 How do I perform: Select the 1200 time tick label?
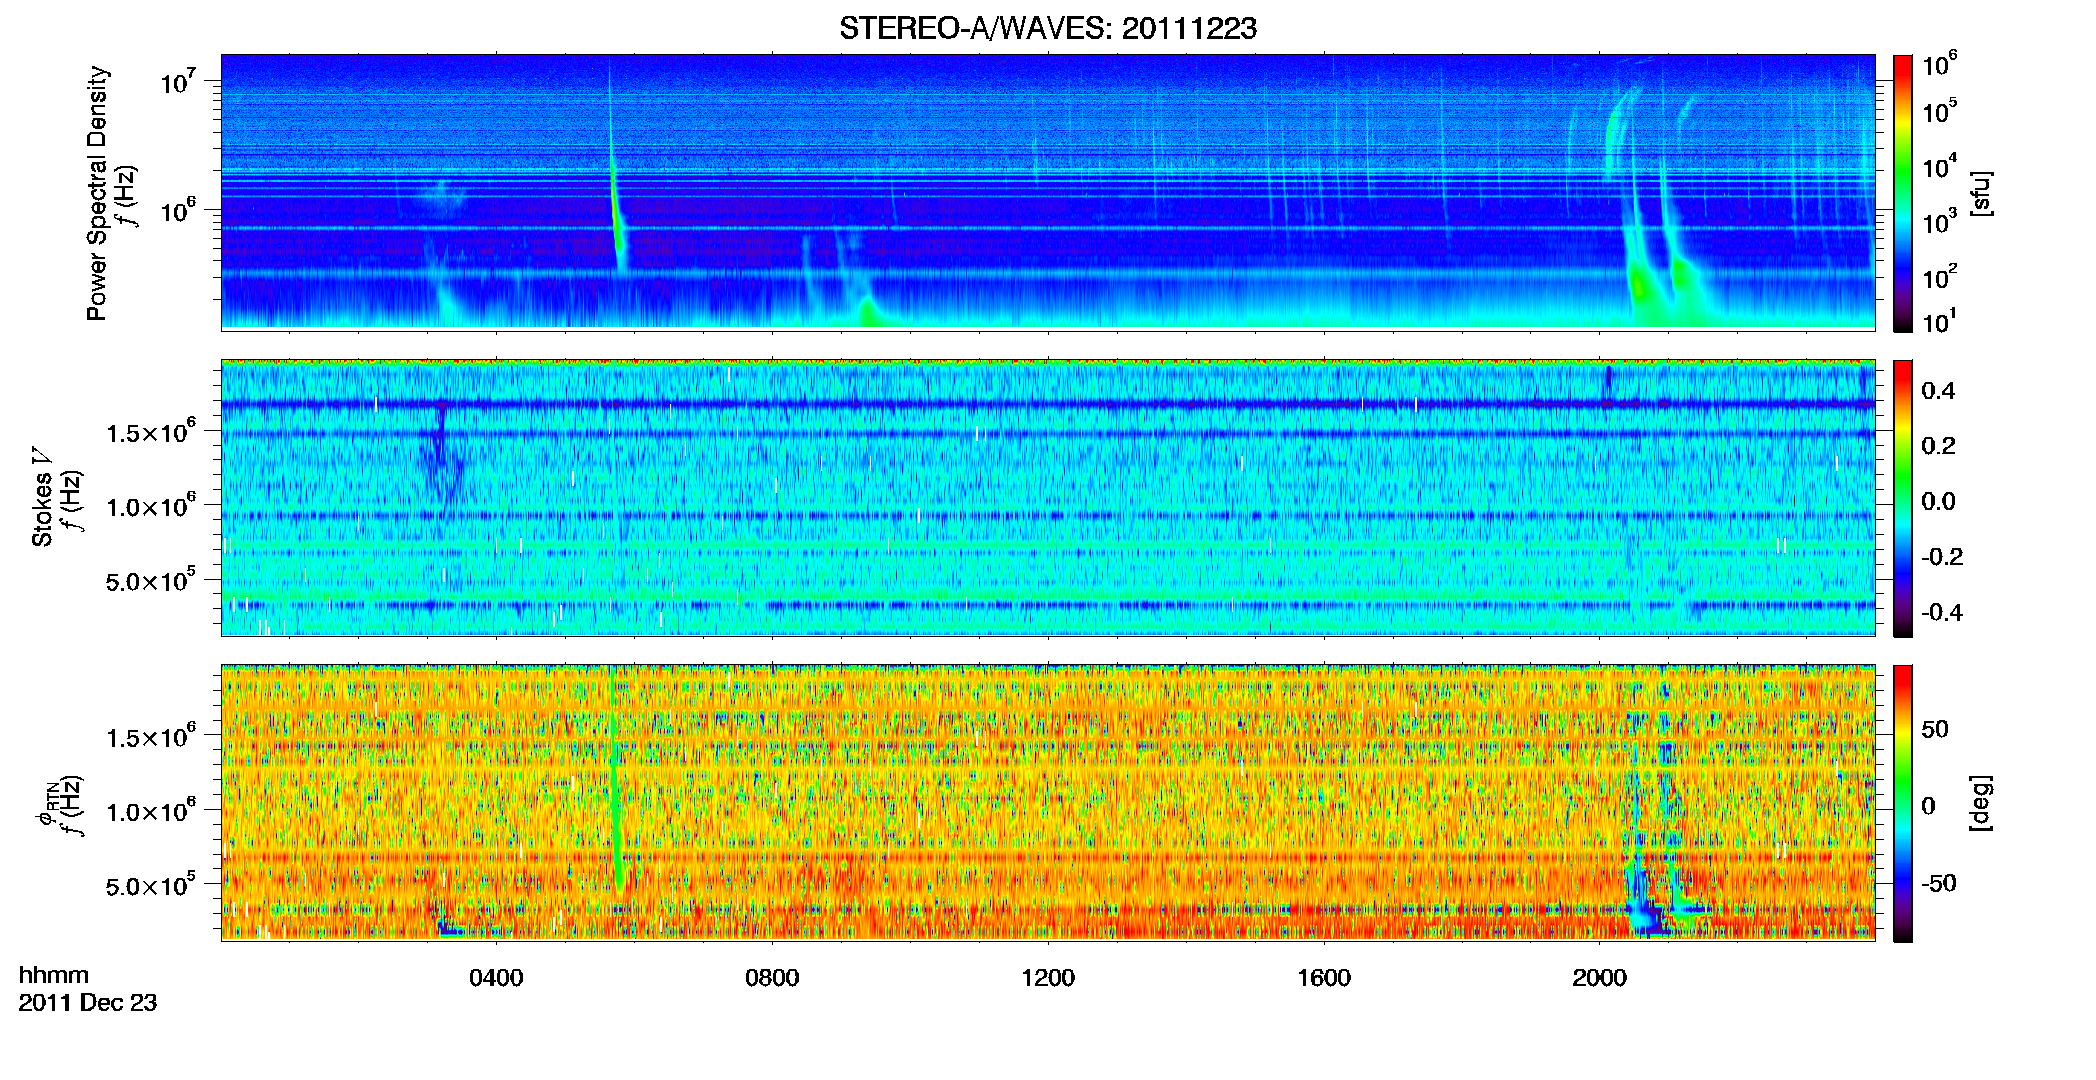[x=1048, y=978]
